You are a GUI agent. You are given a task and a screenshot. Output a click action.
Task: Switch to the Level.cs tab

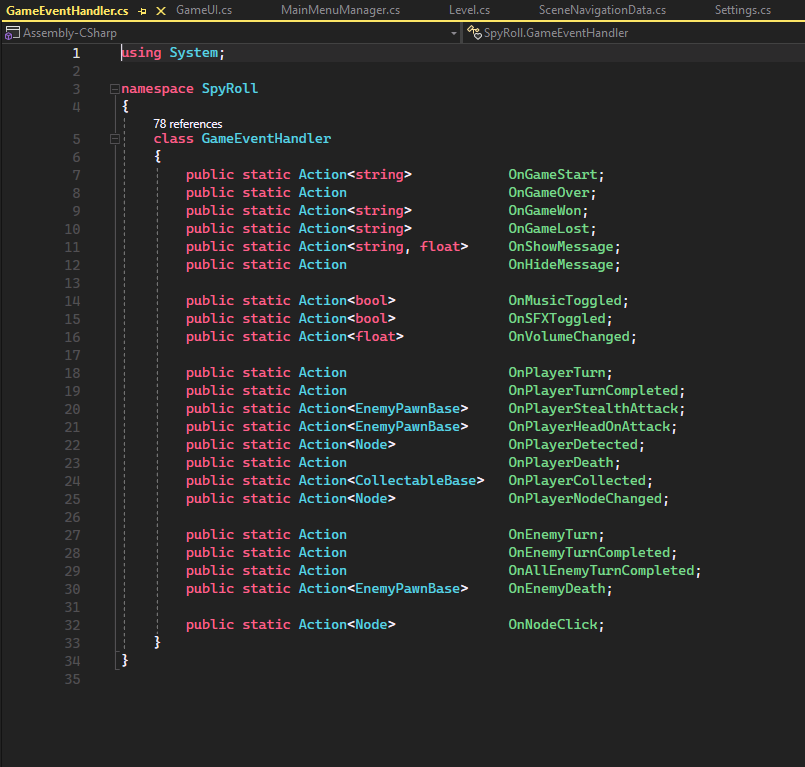(469, 11)
